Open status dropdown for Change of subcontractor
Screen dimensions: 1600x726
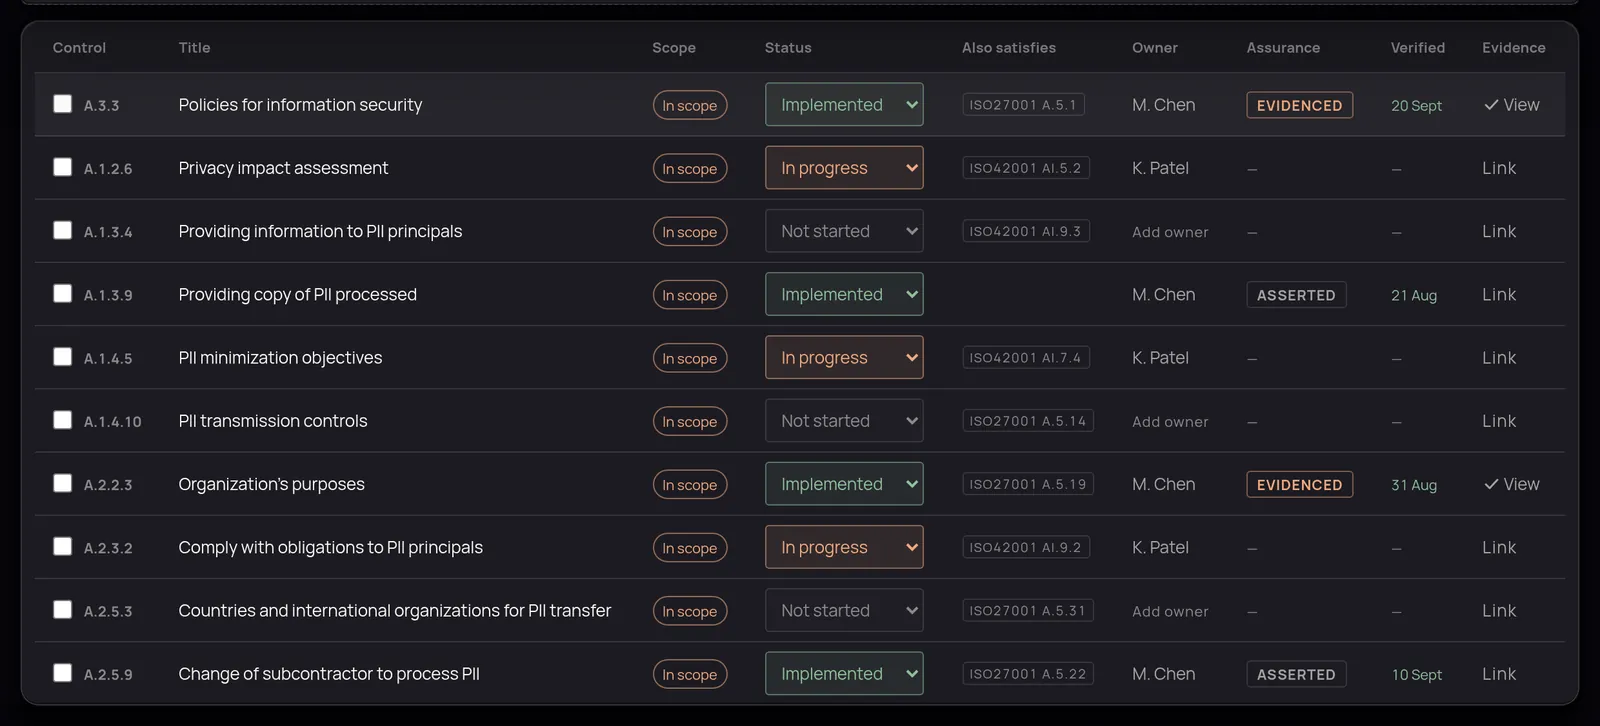(x=844, y=673)
